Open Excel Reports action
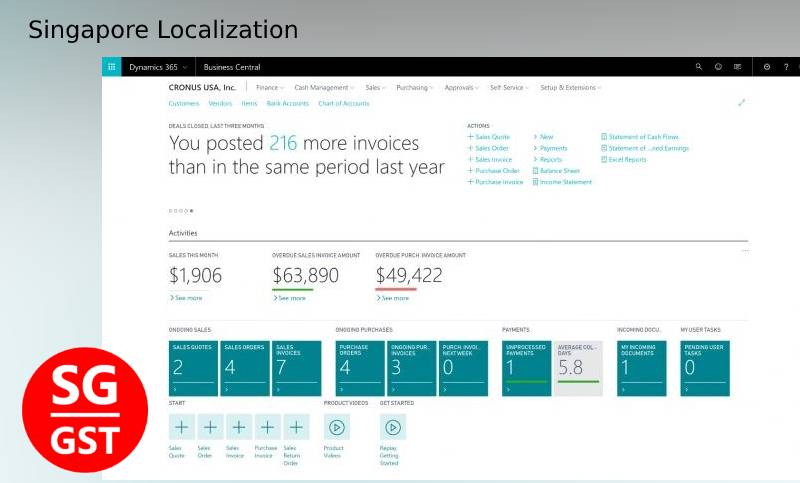 point(623,159)
